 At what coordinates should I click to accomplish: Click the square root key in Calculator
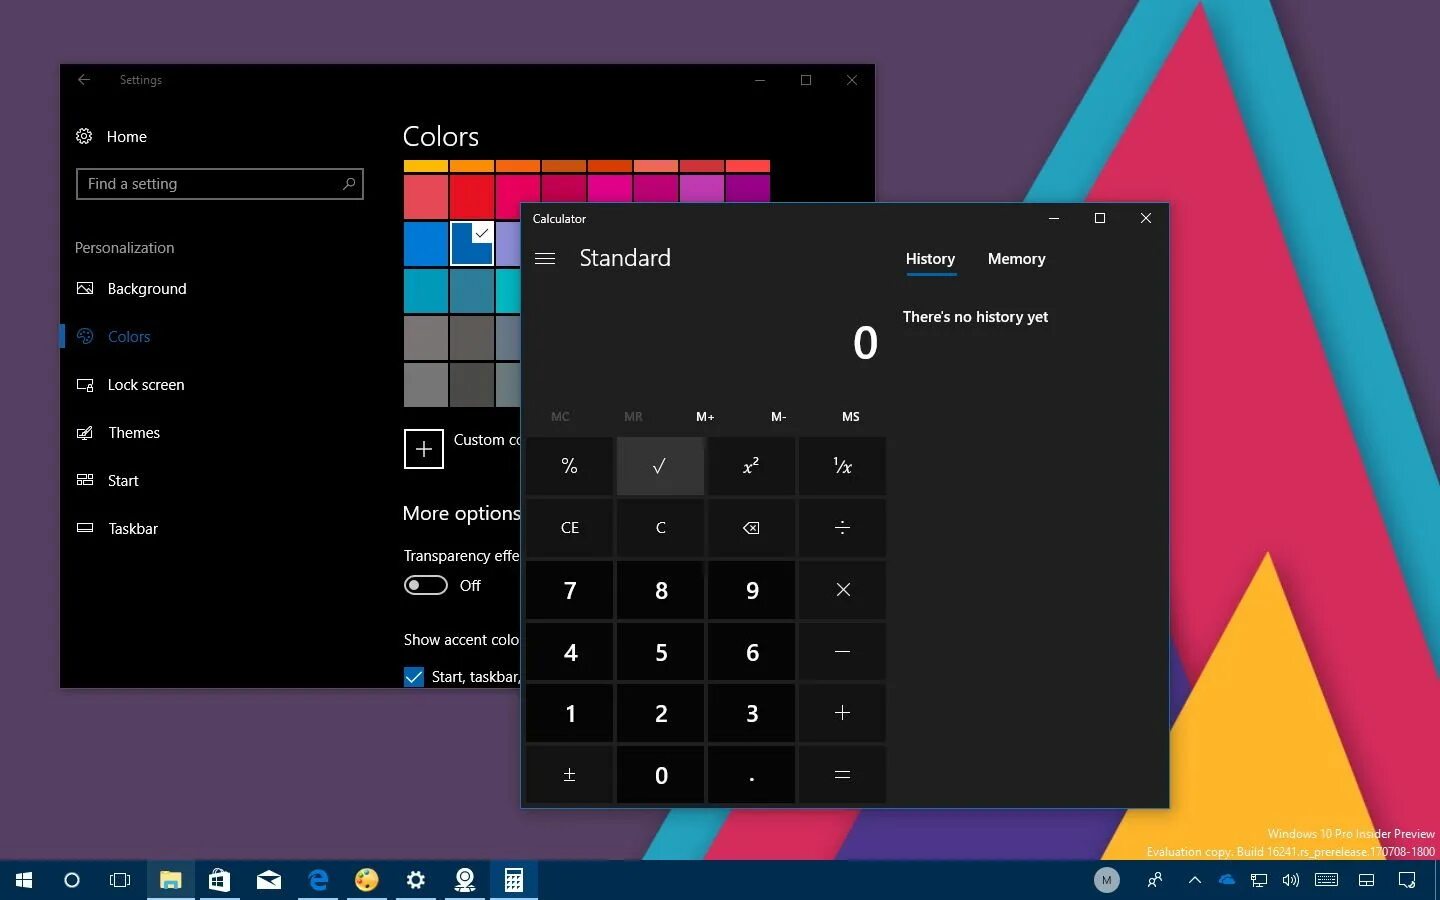pyautogui.click(x=660, y=466)
